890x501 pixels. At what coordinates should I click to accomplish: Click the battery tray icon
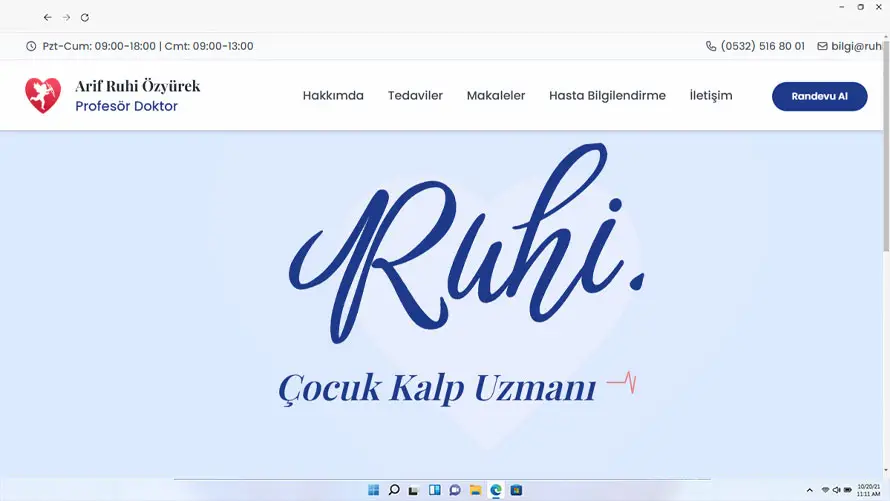tap(847, 490)
